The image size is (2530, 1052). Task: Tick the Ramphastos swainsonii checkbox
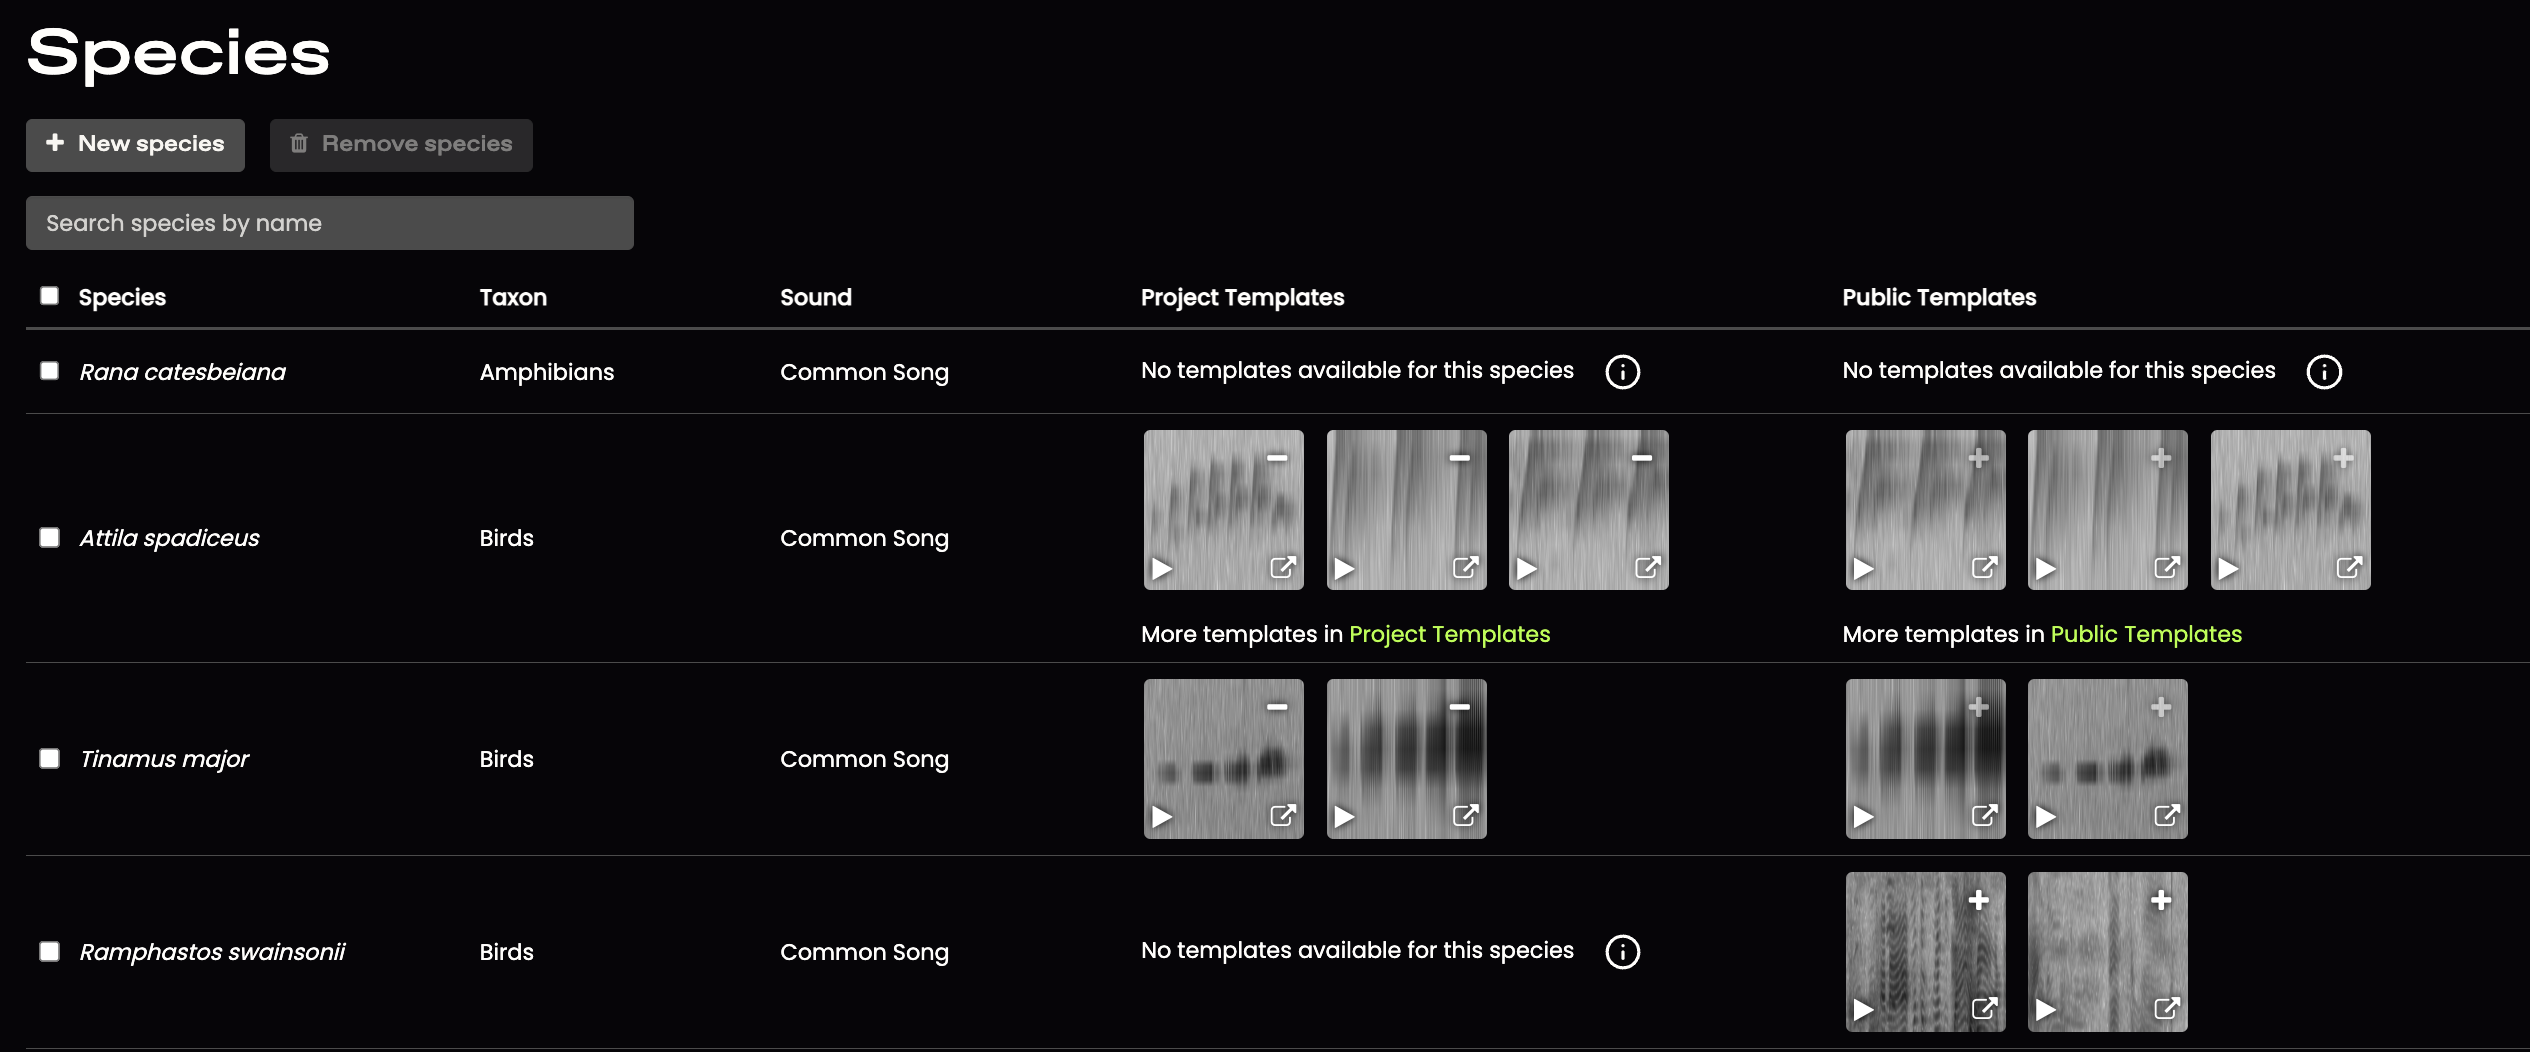pyautogui.click(x=49, y=951)
